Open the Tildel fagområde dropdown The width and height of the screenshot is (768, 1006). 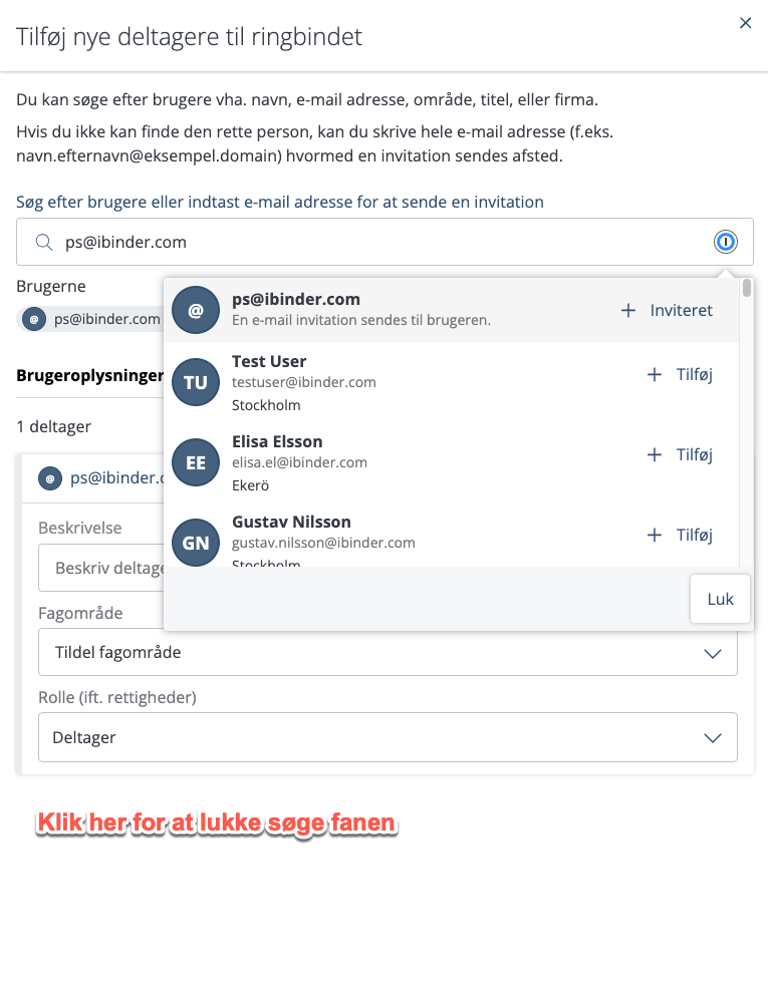pyautogui.click(x=387, y=652)
